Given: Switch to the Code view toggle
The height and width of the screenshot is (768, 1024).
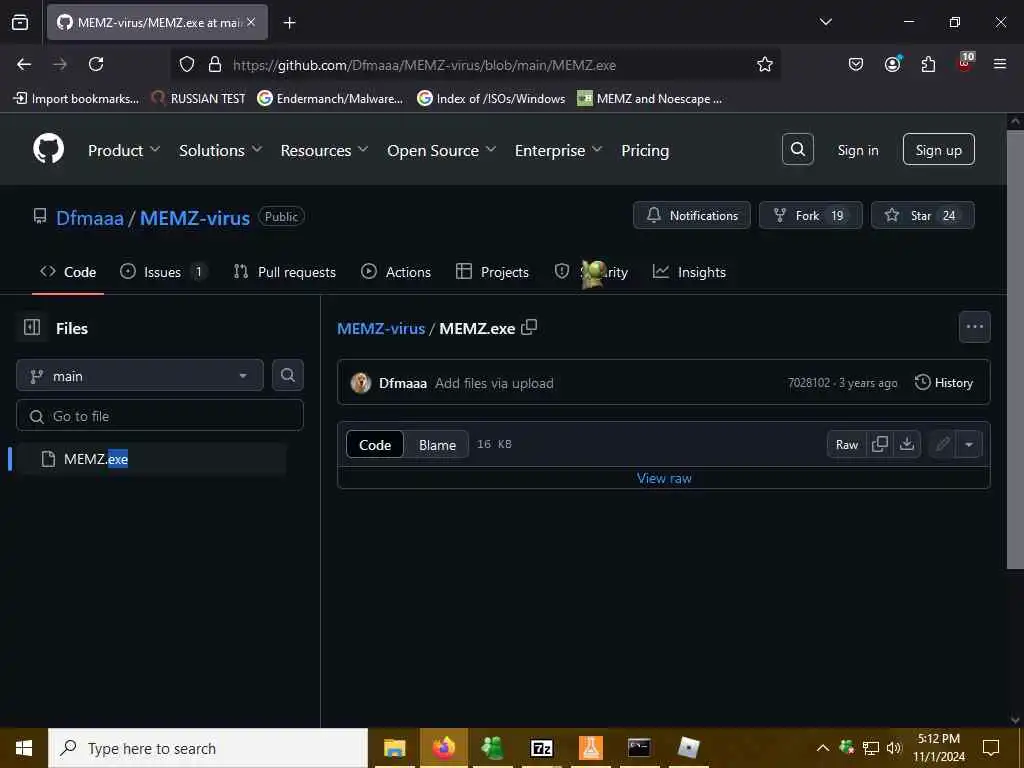Looking at the screenshot, I should click(375, 445).
